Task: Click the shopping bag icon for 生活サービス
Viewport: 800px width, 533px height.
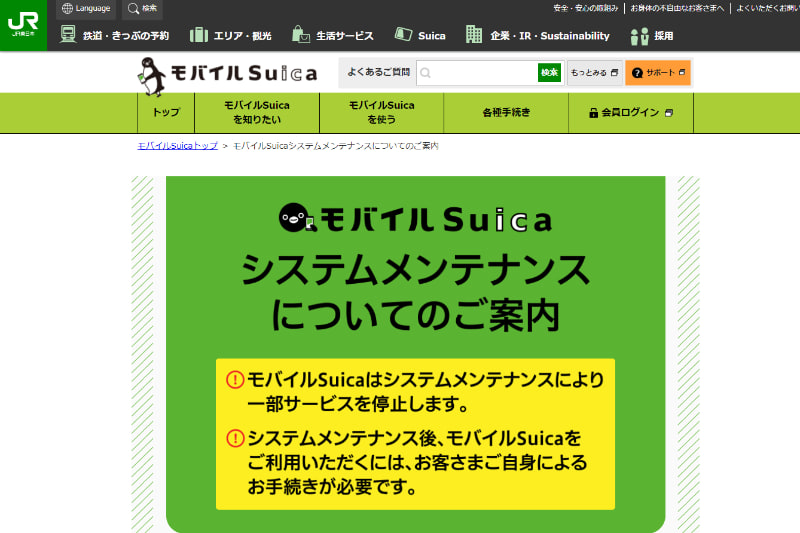Action: (x=301, y=35)
